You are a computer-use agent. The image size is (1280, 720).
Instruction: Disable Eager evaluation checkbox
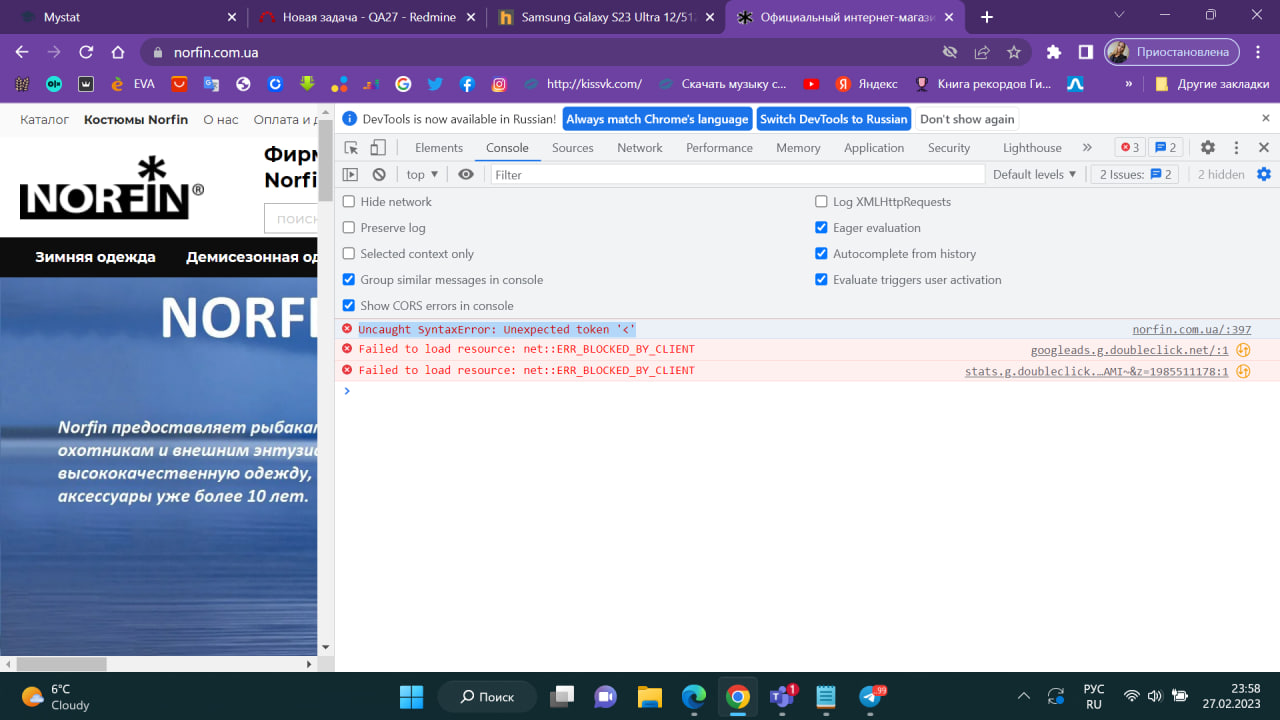point(822,228)
